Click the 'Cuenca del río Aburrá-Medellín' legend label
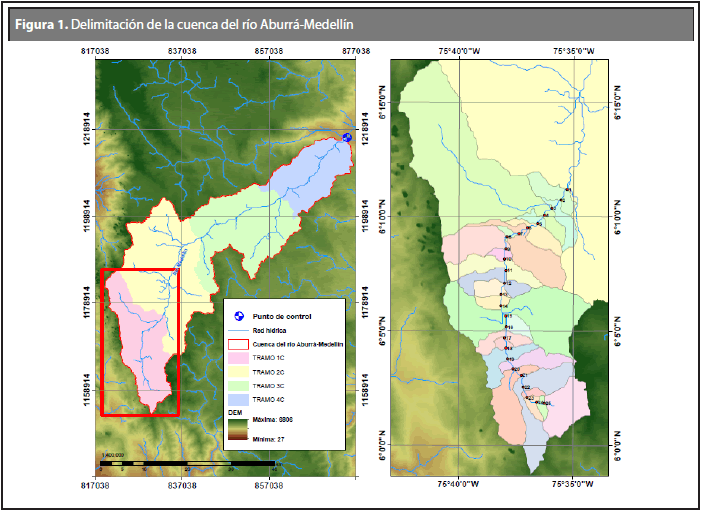The height and width of the screenshot is (512, 702). pyautogui.click(x=298, y=344)
